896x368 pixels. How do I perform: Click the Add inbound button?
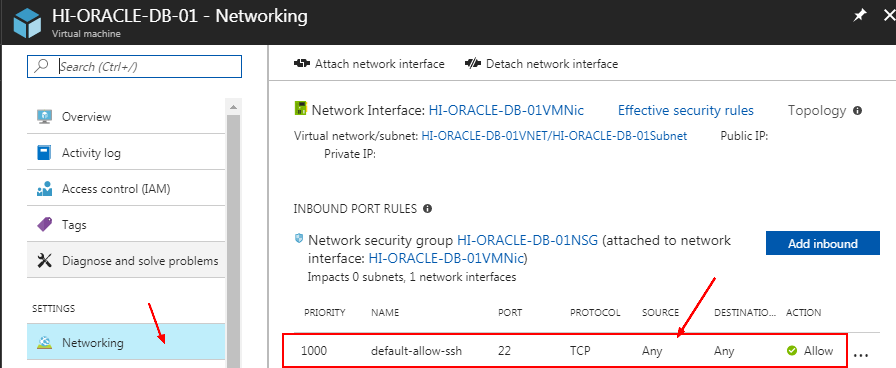coord(823,243)
